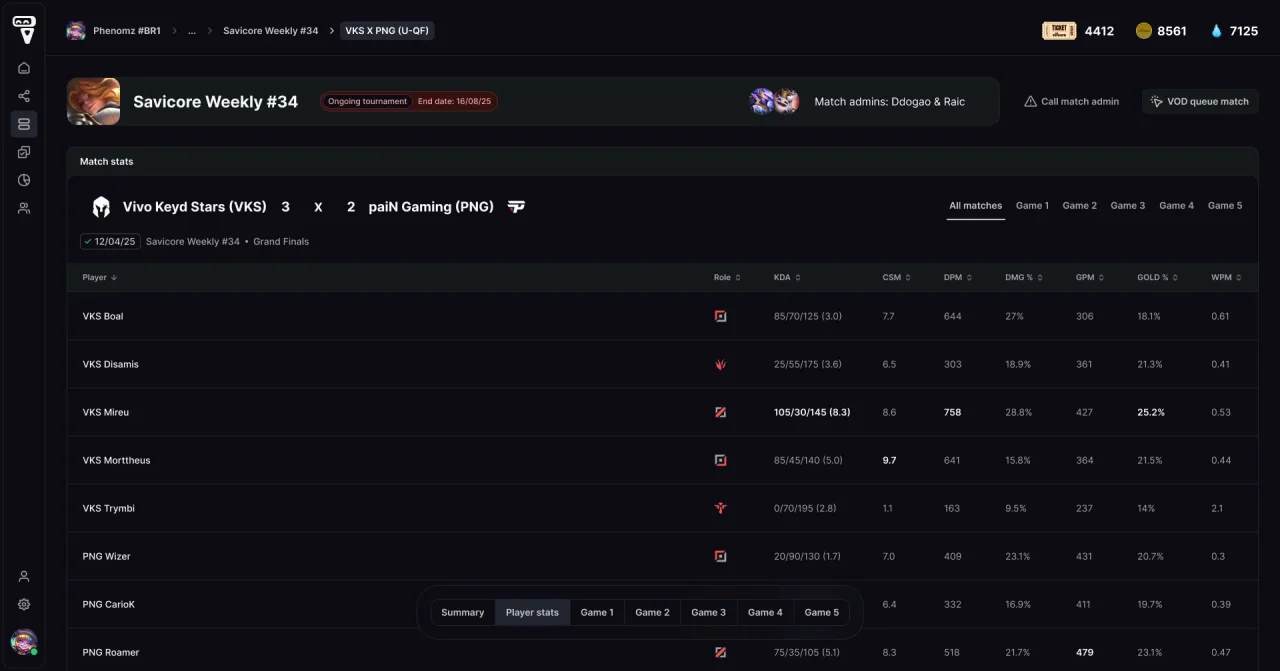
Task: Click the Phenomz #BR1 avatar in breadcrumb
Action: tap(76, 31)
